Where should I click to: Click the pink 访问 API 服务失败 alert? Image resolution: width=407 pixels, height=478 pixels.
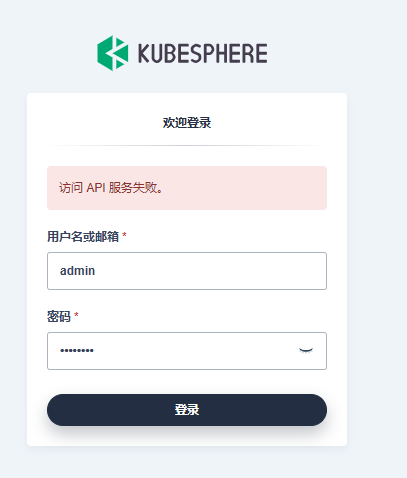187,188
